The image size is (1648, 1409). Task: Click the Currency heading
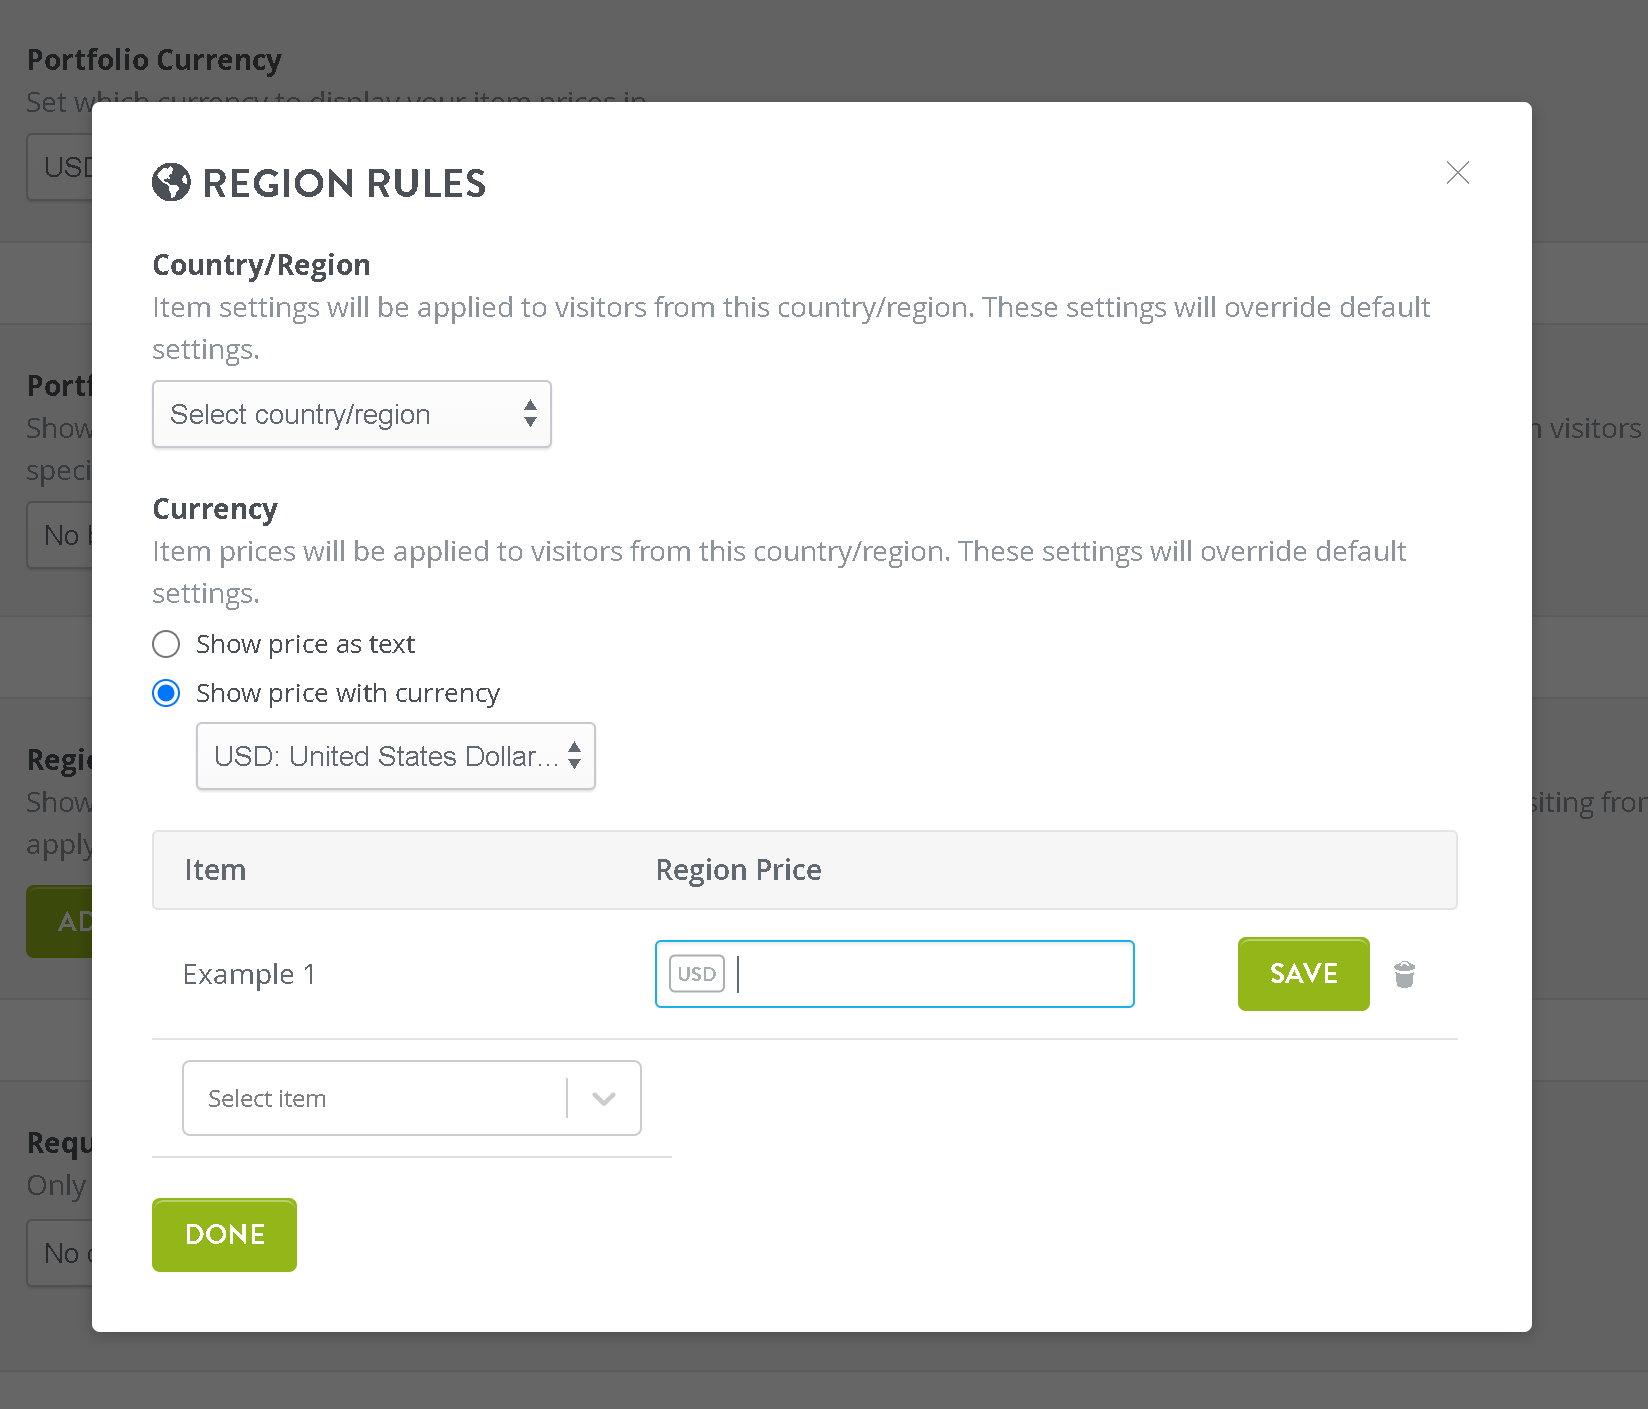tap(215, 509)
